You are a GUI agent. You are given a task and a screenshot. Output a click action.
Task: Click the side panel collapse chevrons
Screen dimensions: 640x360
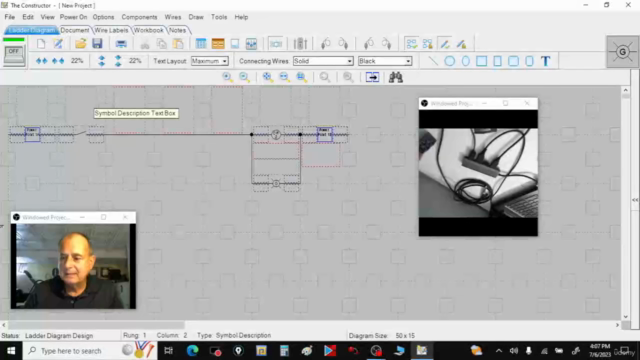click(635, 200)
